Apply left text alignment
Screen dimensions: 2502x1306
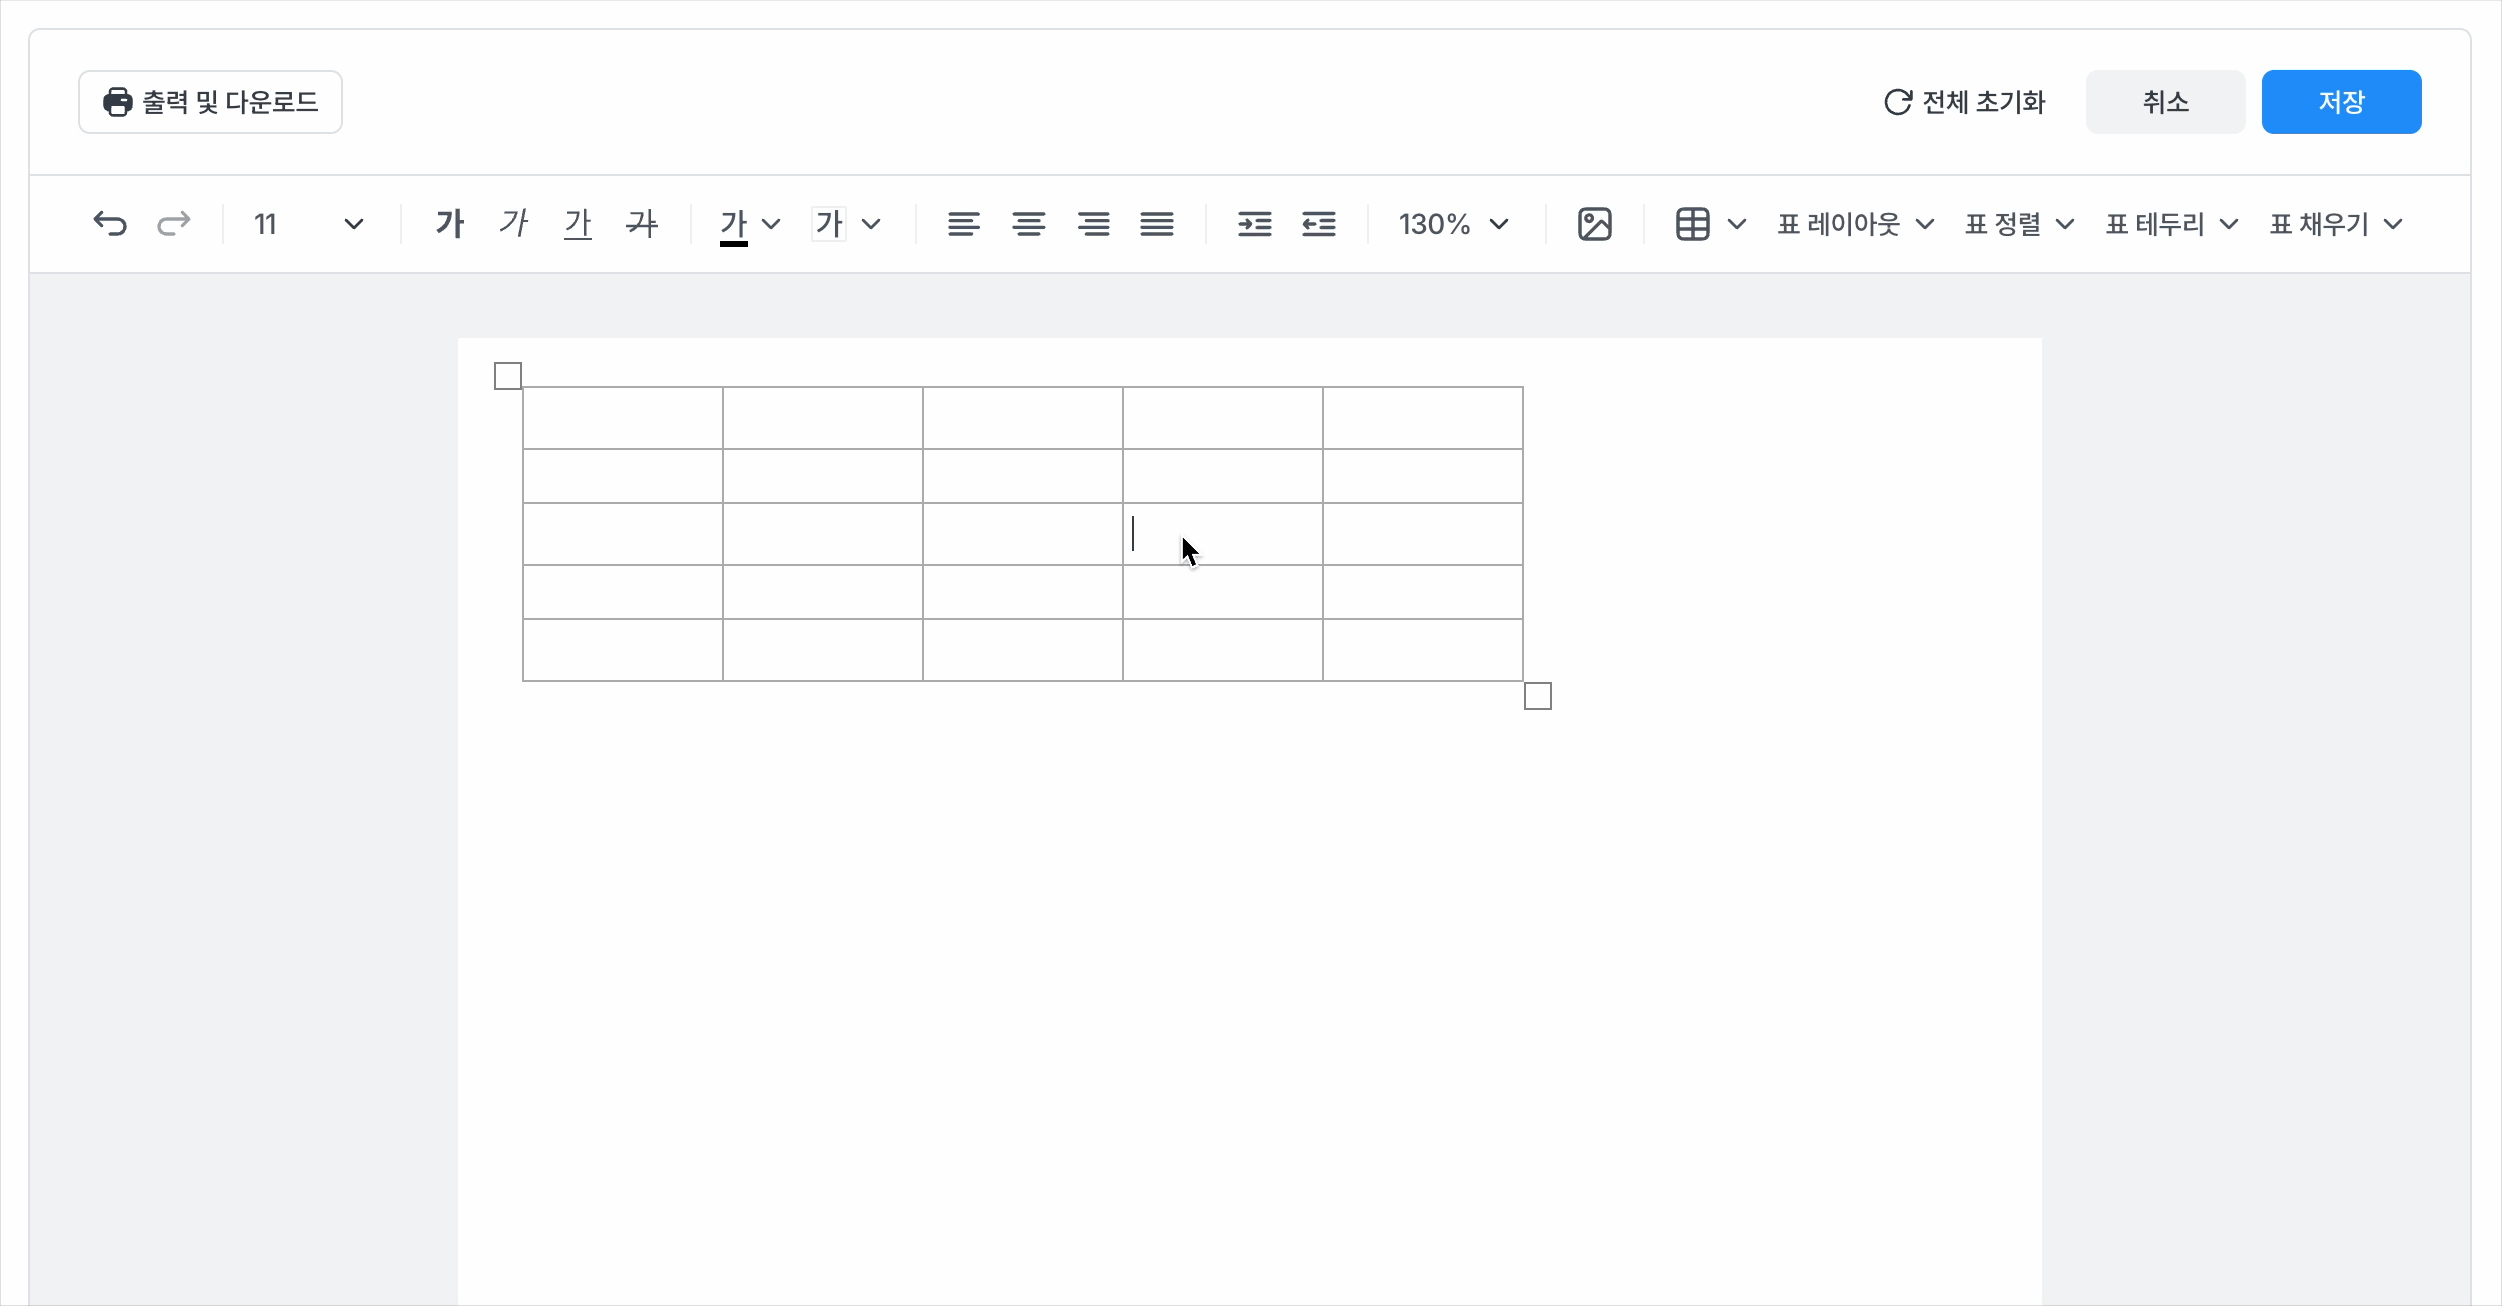[x=963, y=224]
